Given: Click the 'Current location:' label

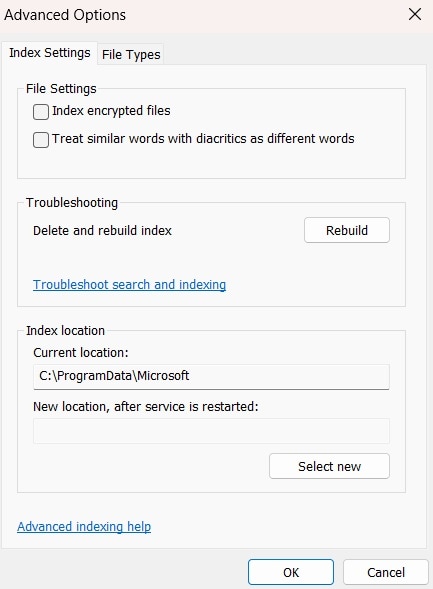Looking at the screenshot, I should click(81, 353).
